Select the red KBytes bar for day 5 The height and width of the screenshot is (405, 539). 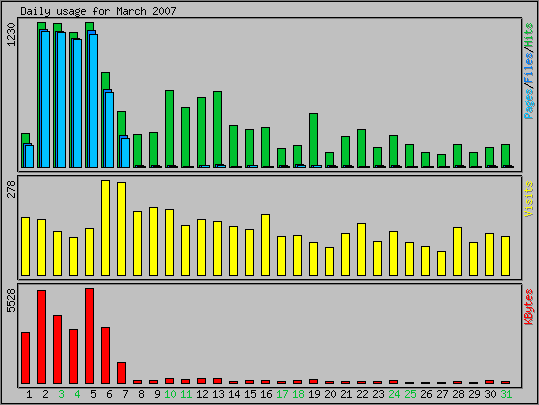(x=89, y=336)
